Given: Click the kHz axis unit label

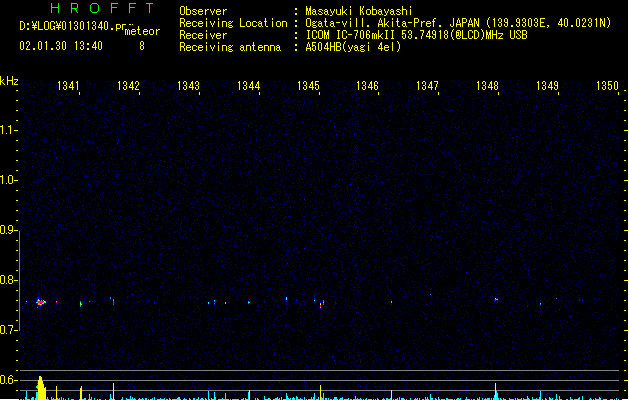Looking at the screenshot, I should pos(9,81).
